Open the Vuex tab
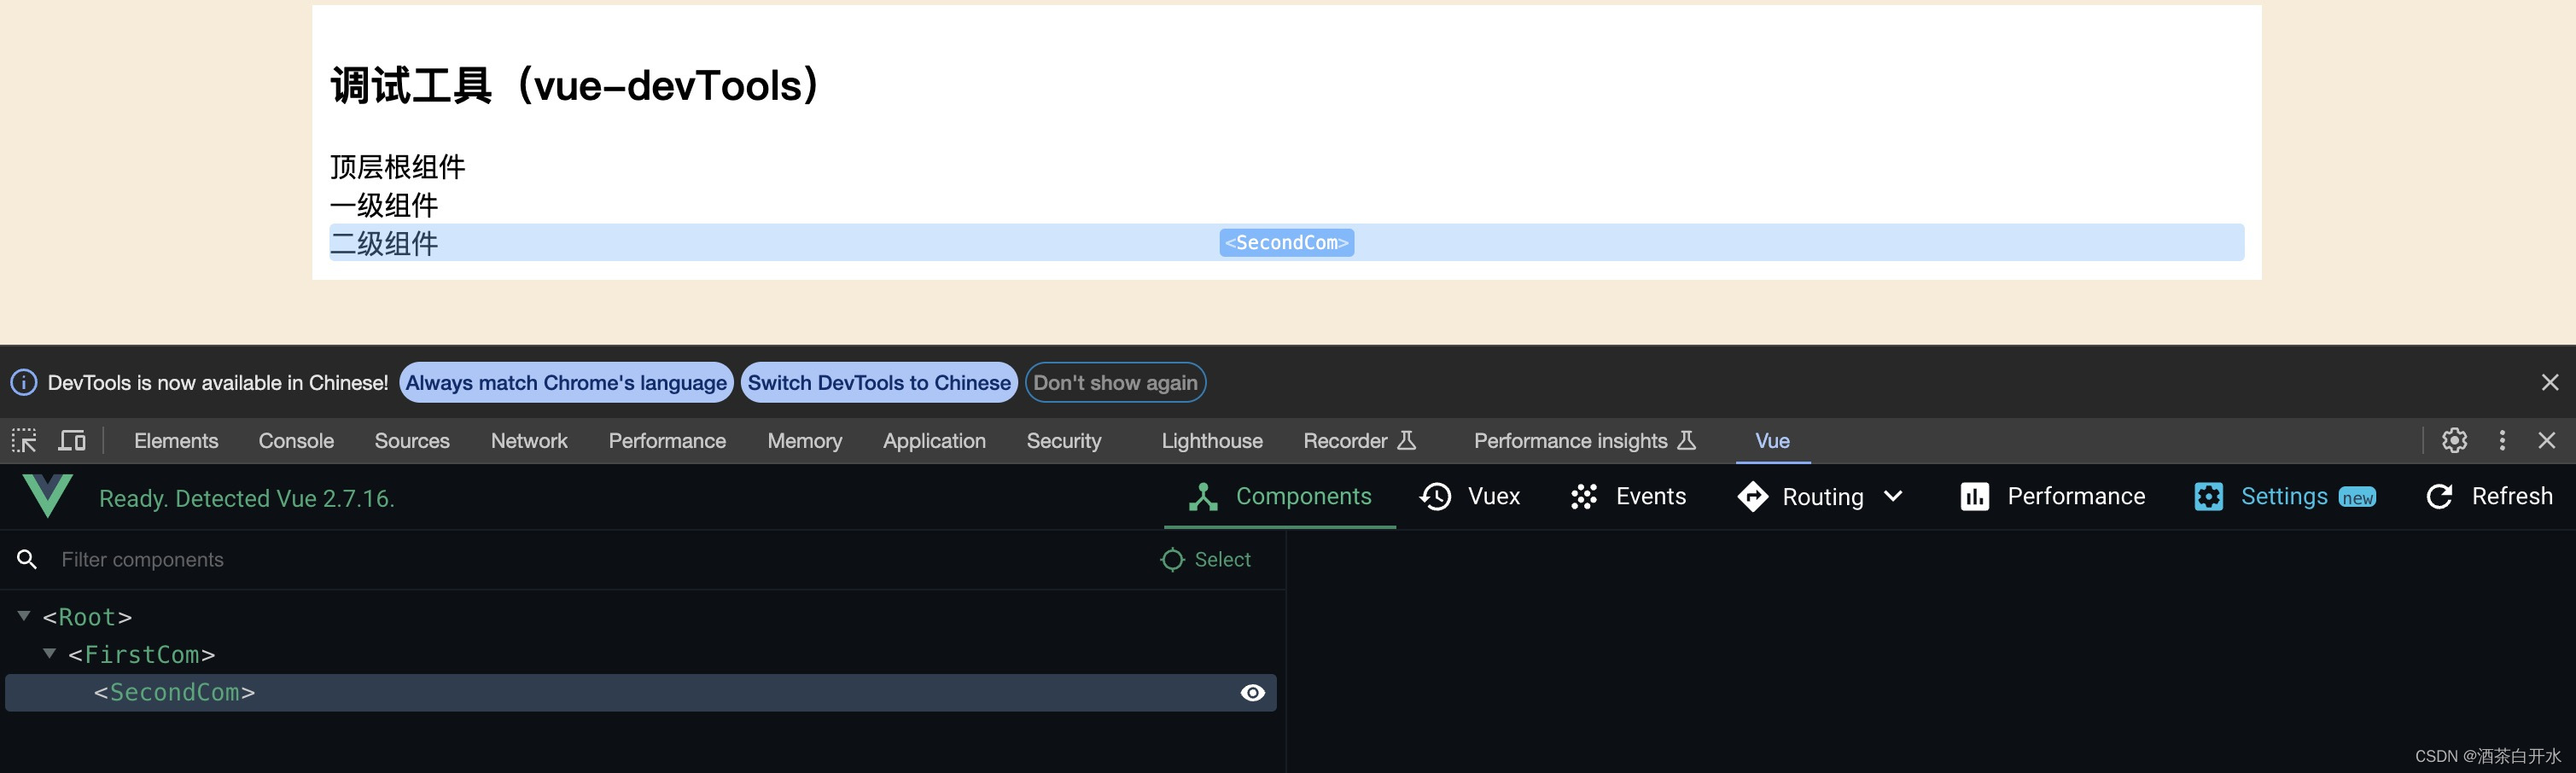The image size is (2576, 773). point(1470,497)
